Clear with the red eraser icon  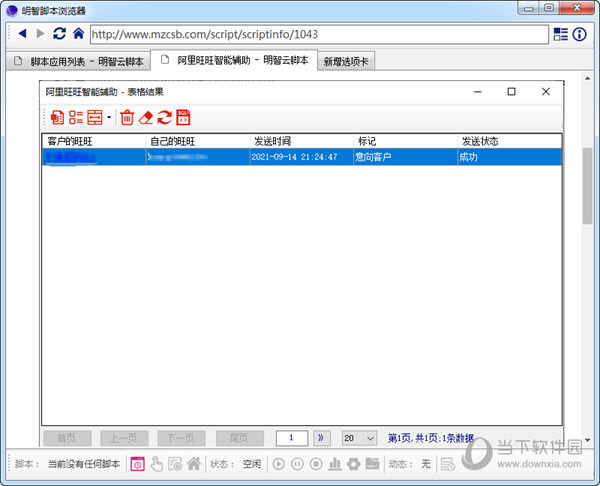pyautogui.click(x=146, y=117)
